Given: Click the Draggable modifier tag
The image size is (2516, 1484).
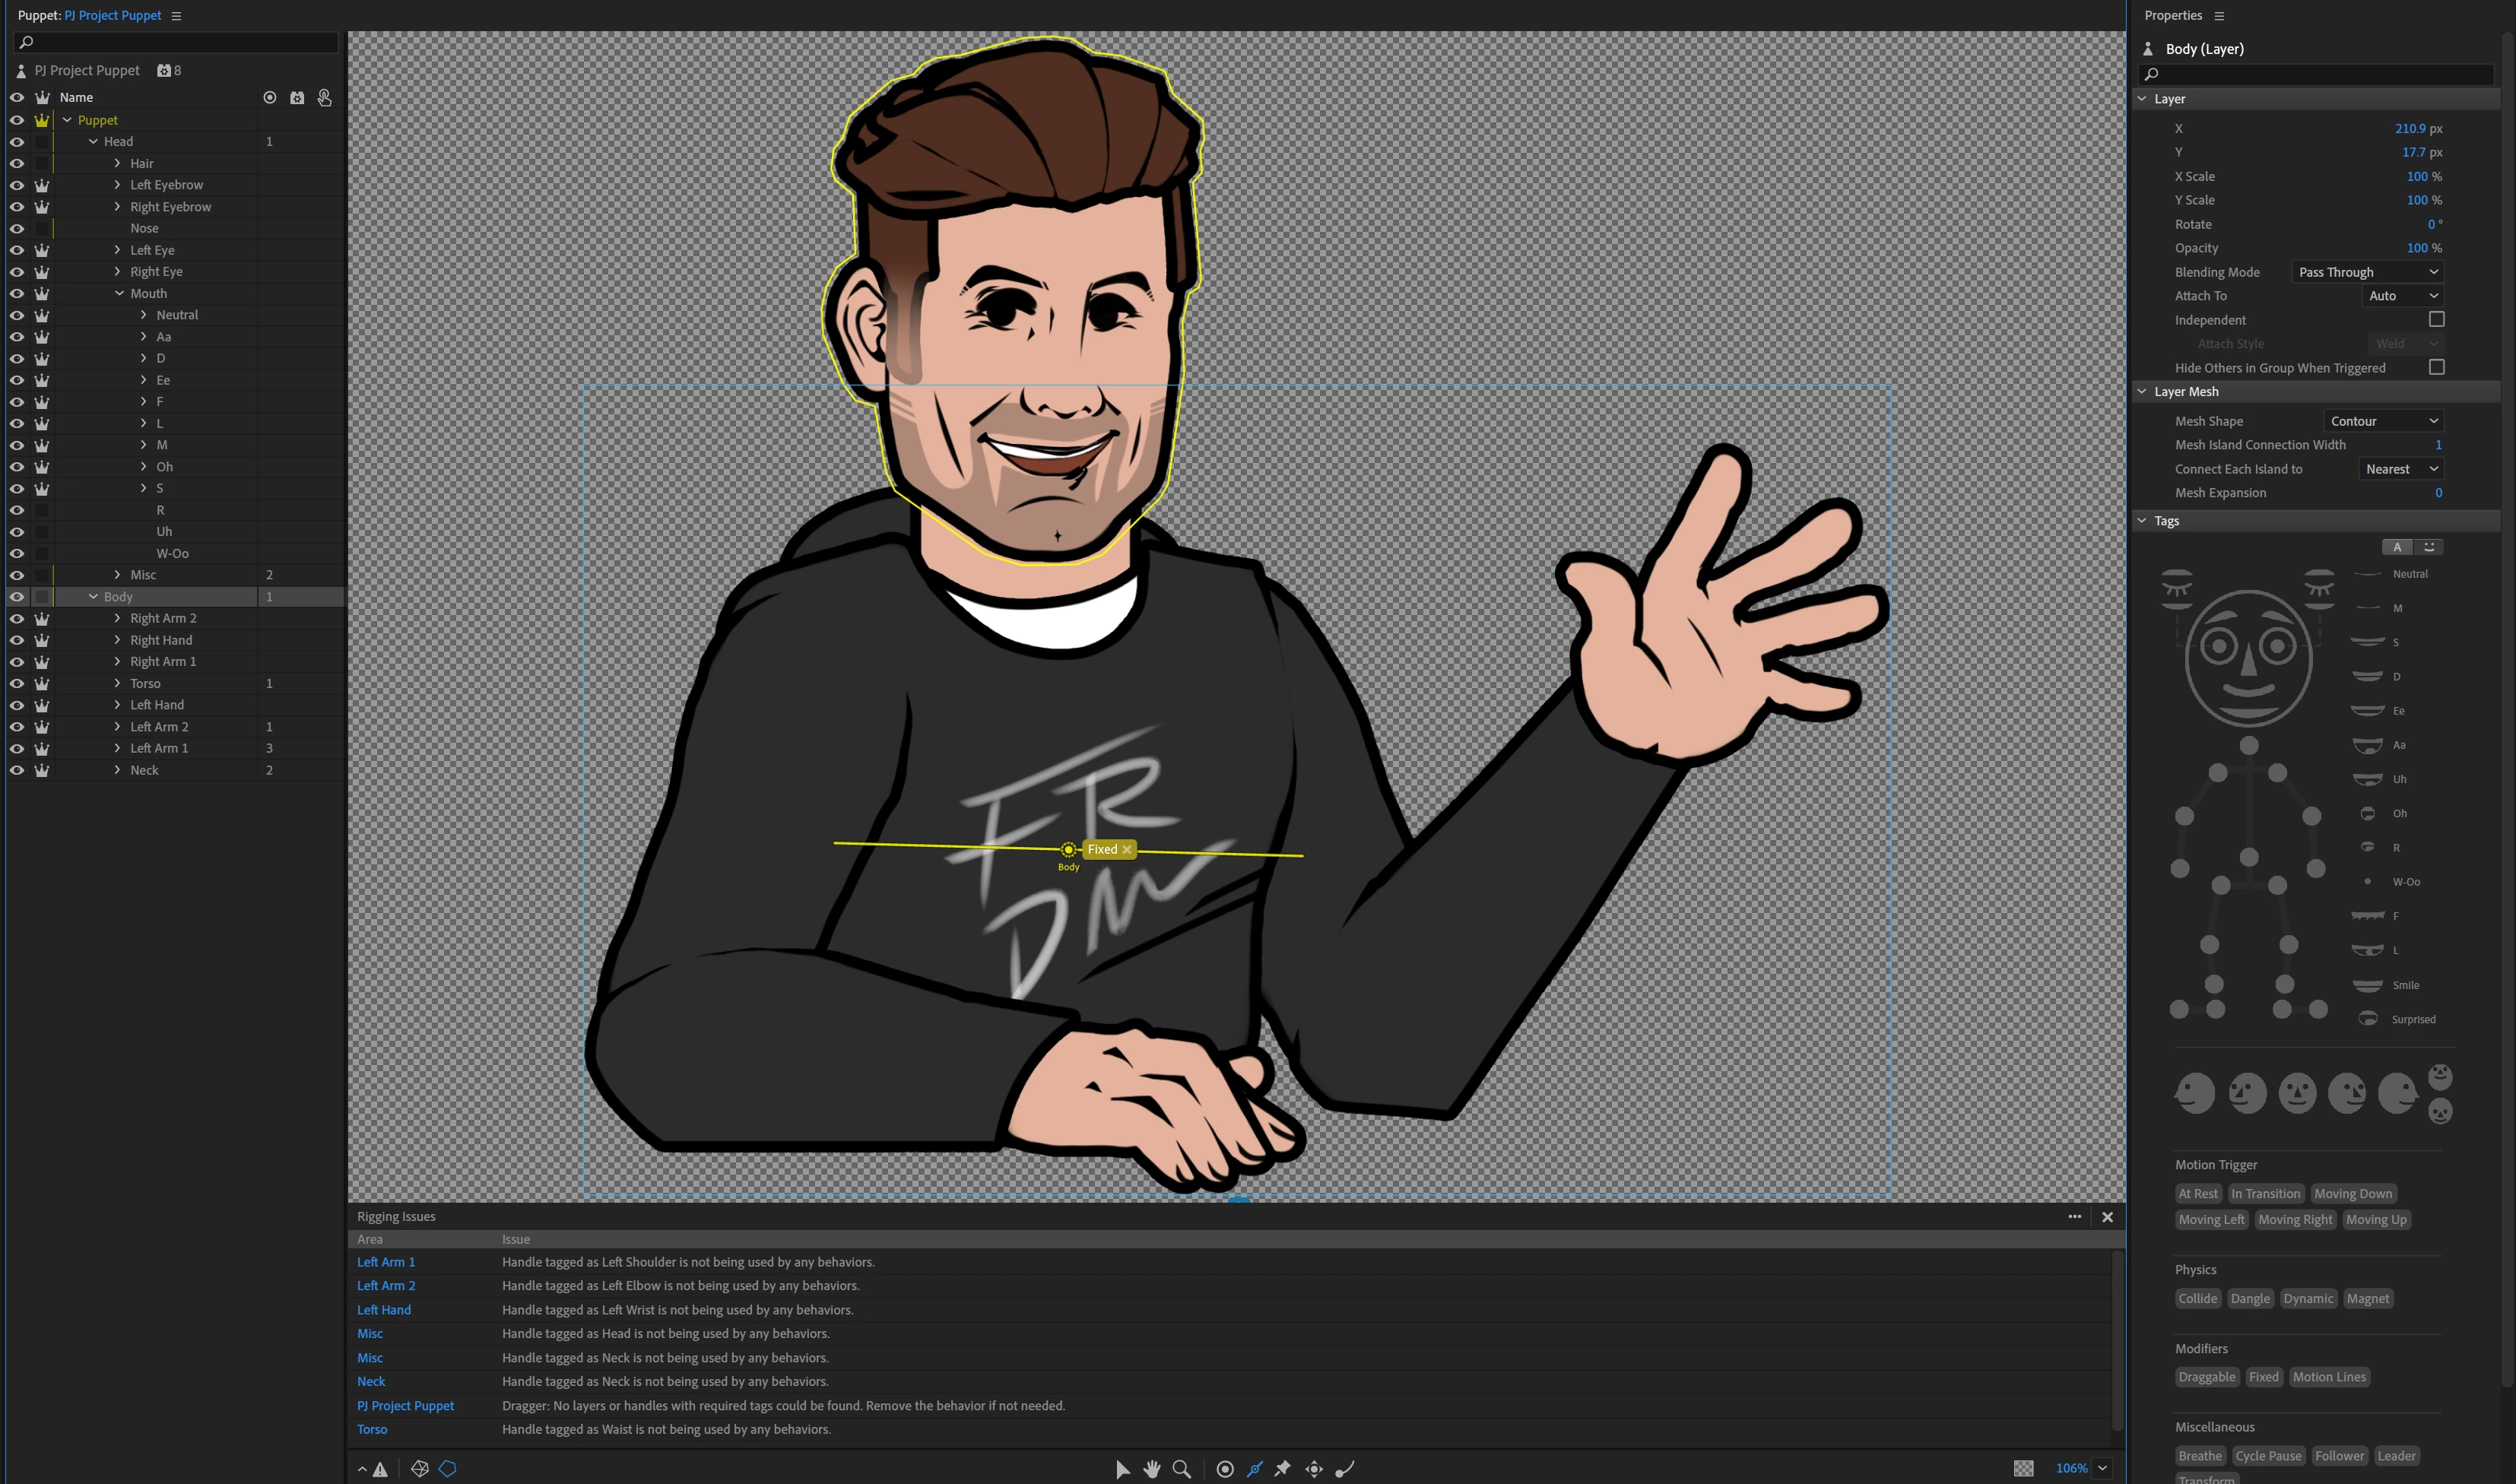Looking at the screenshot, I should (2206, 1377).
